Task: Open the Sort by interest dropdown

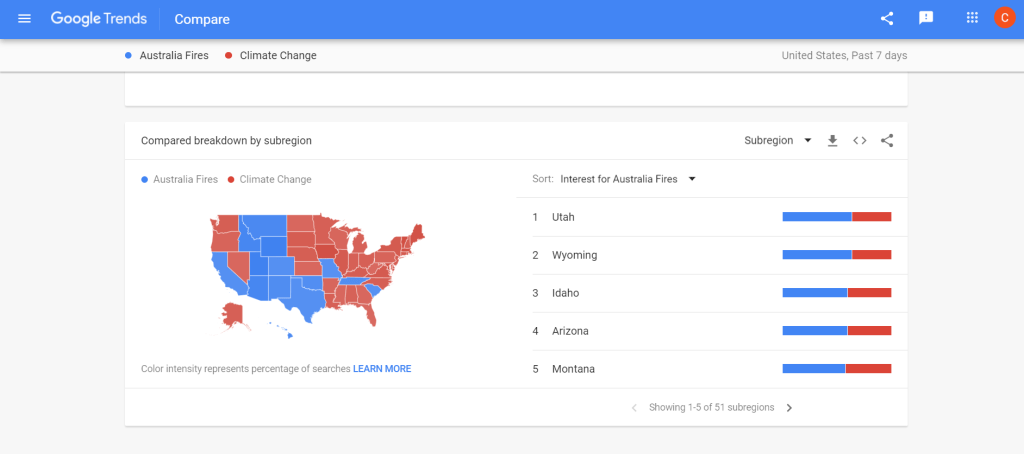Action: (627, 179)
